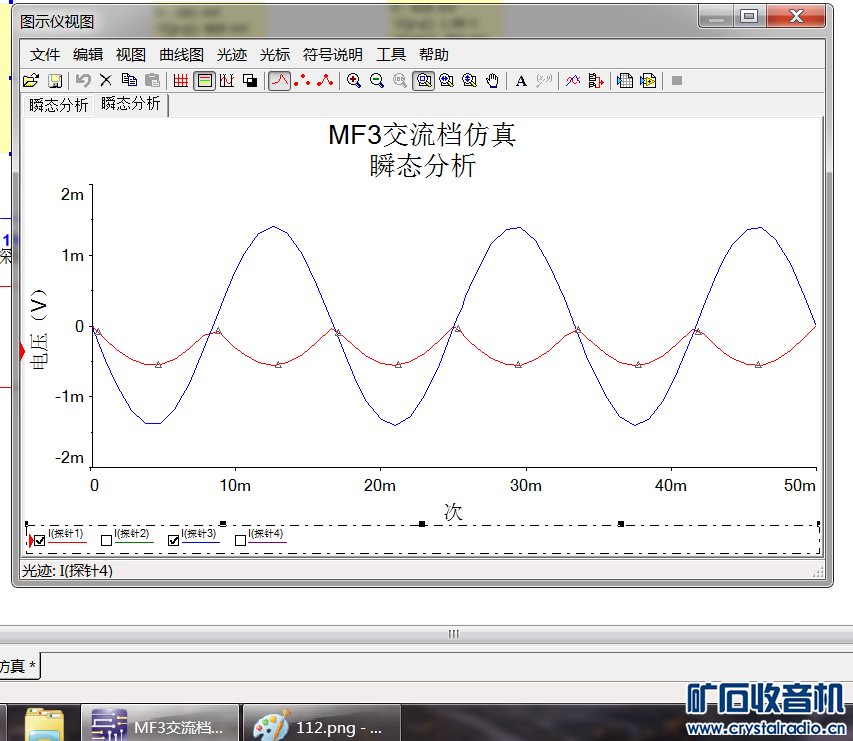This screenshot has height=741, width=853.
Task: Switch to the first 瞬态分析 tab
Action: [59, 105]
